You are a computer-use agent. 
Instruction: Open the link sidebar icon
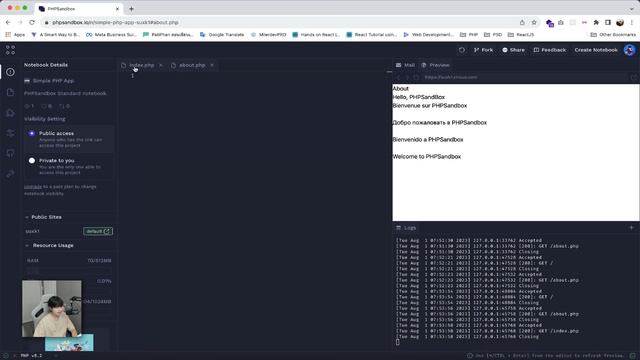click(x=11, y=174)
